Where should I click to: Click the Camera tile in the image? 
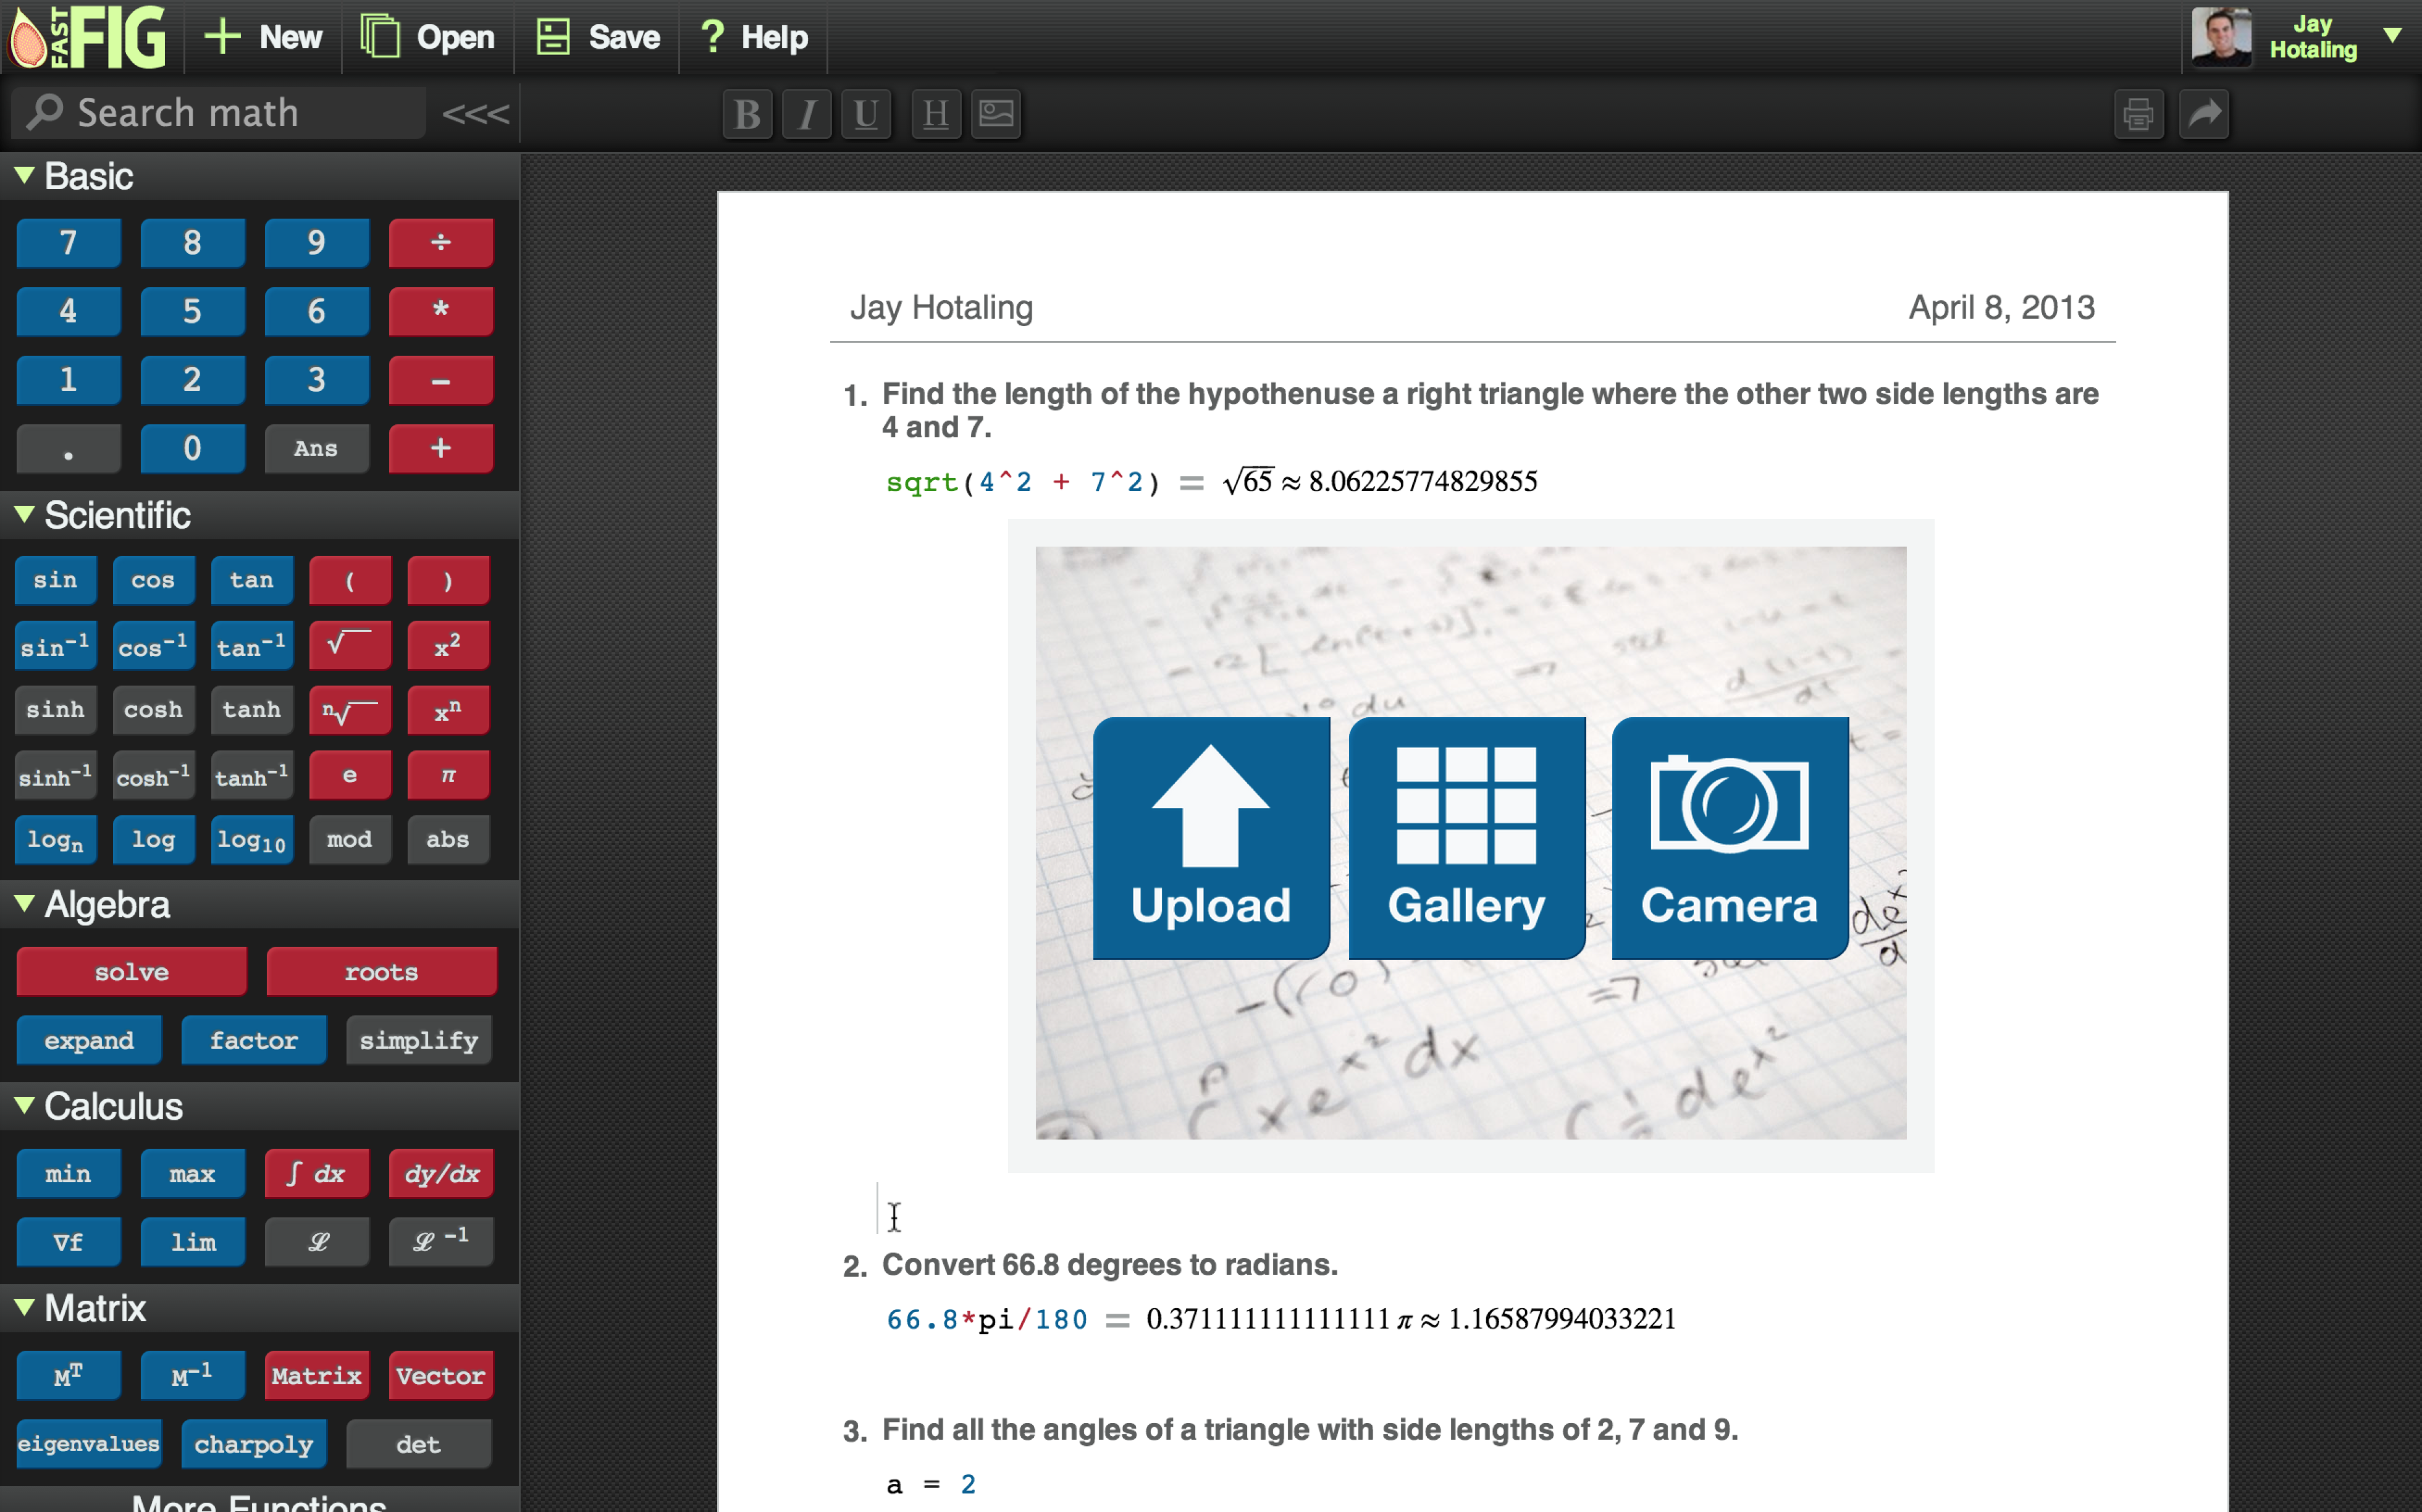pyautogui.click(x=1729, y=837)
